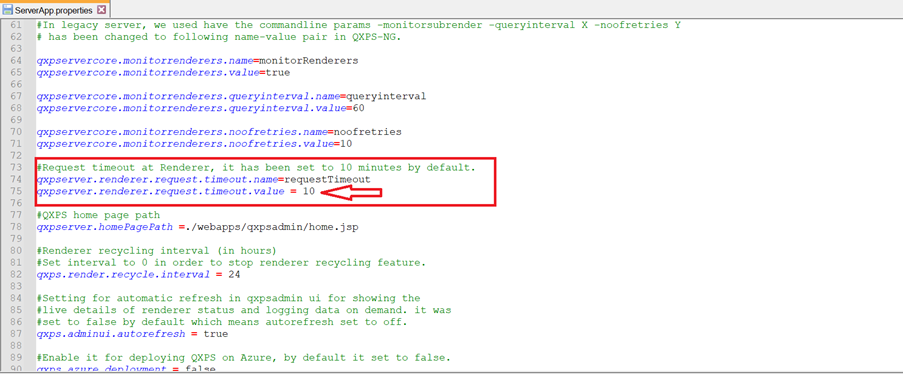Click request.timeout.value 10
Viewport: 903px width, 374px height.
coord(309,191)
